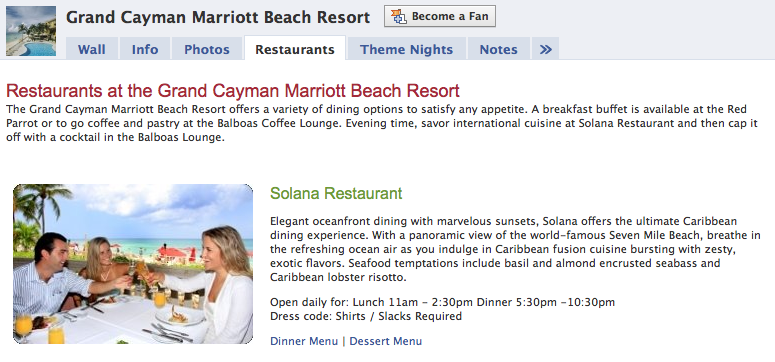Click the Solana opening hours text

pyautogui.click(x=442, y=302)
